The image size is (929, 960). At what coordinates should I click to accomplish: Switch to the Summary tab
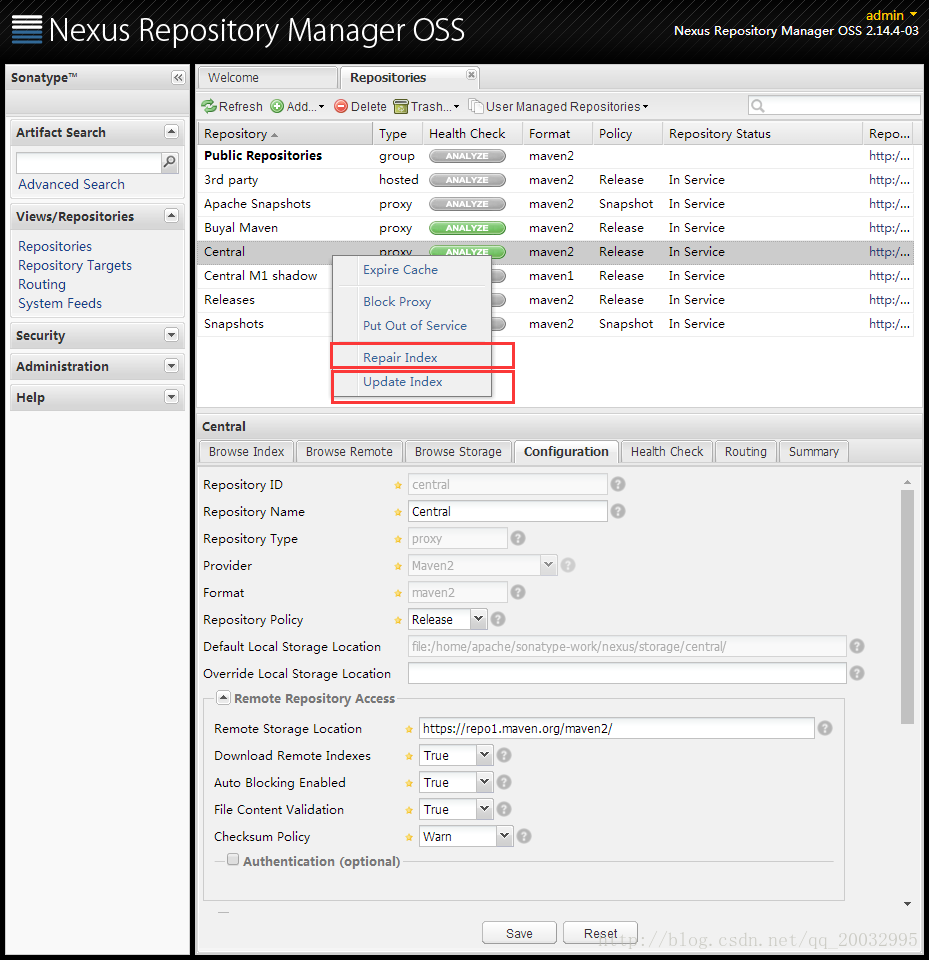click(814, 451)
